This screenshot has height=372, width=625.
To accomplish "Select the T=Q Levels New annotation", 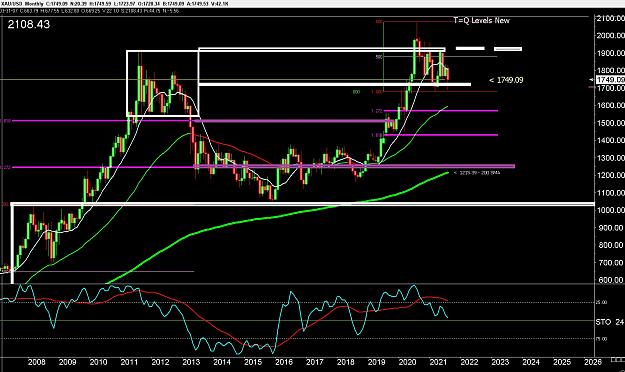I will [x=482, y=20].
